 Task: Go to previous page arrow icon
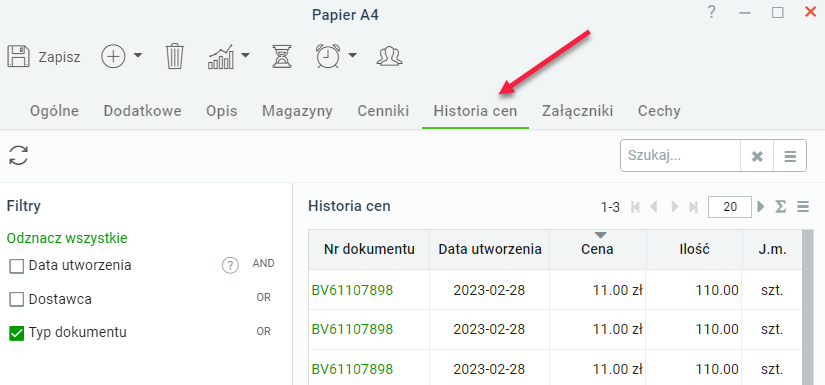click(x=654, y=207)
